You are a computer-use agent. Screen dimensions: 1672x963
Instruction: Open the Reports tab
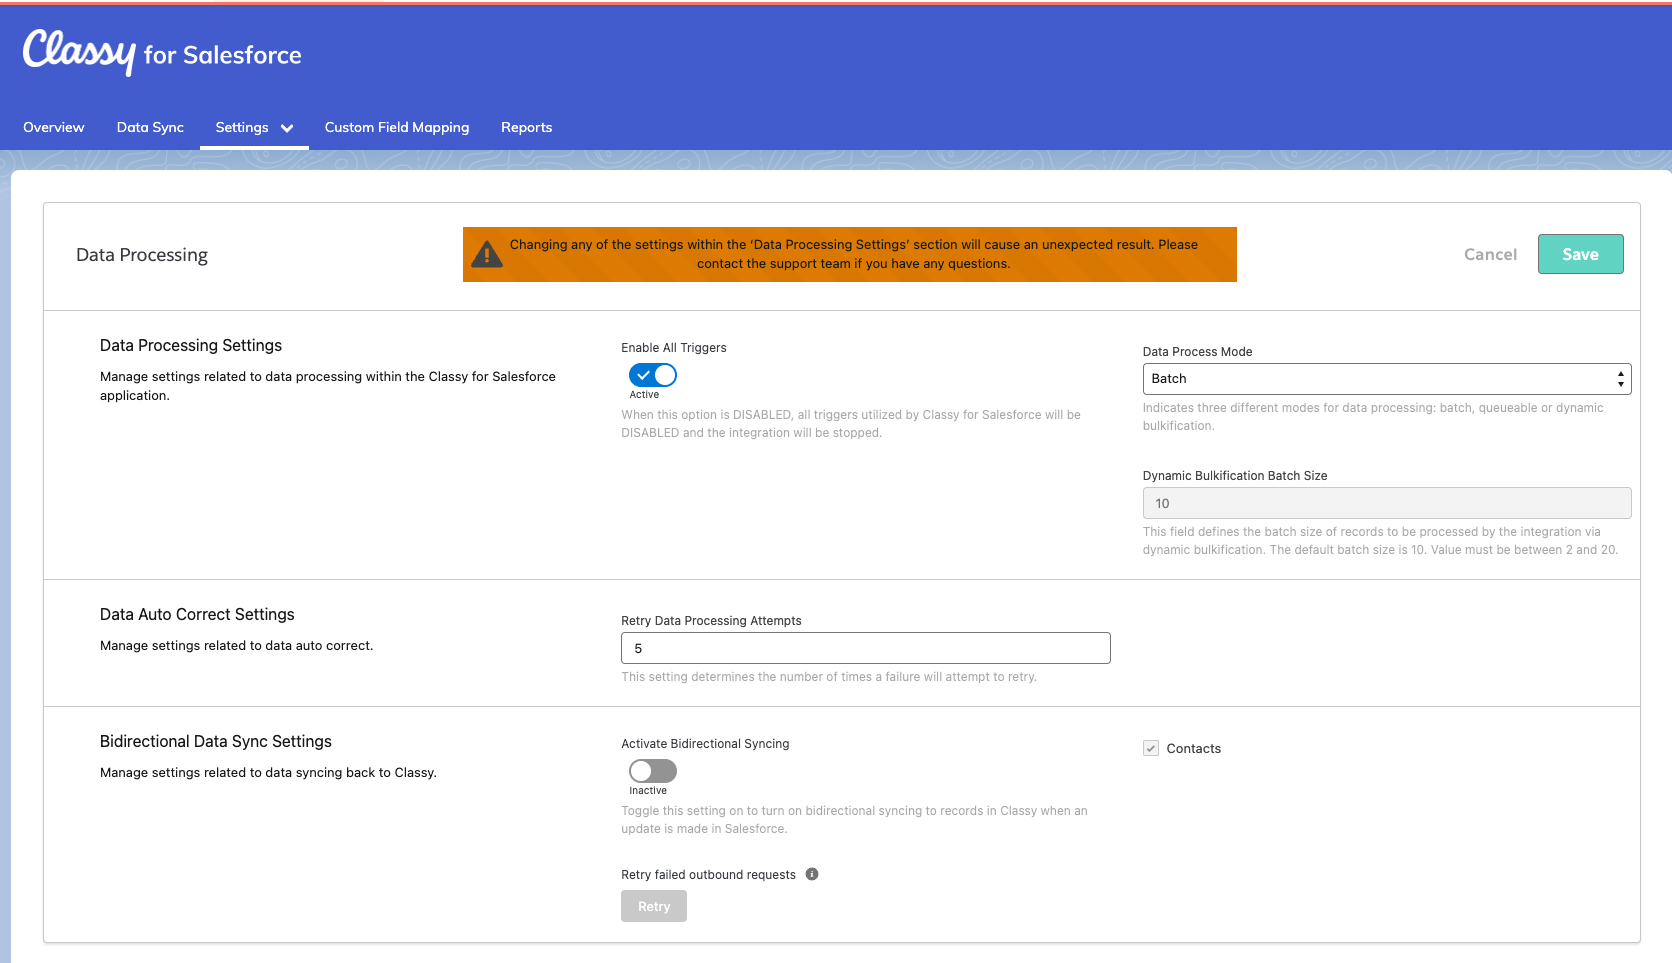(526, 127)
